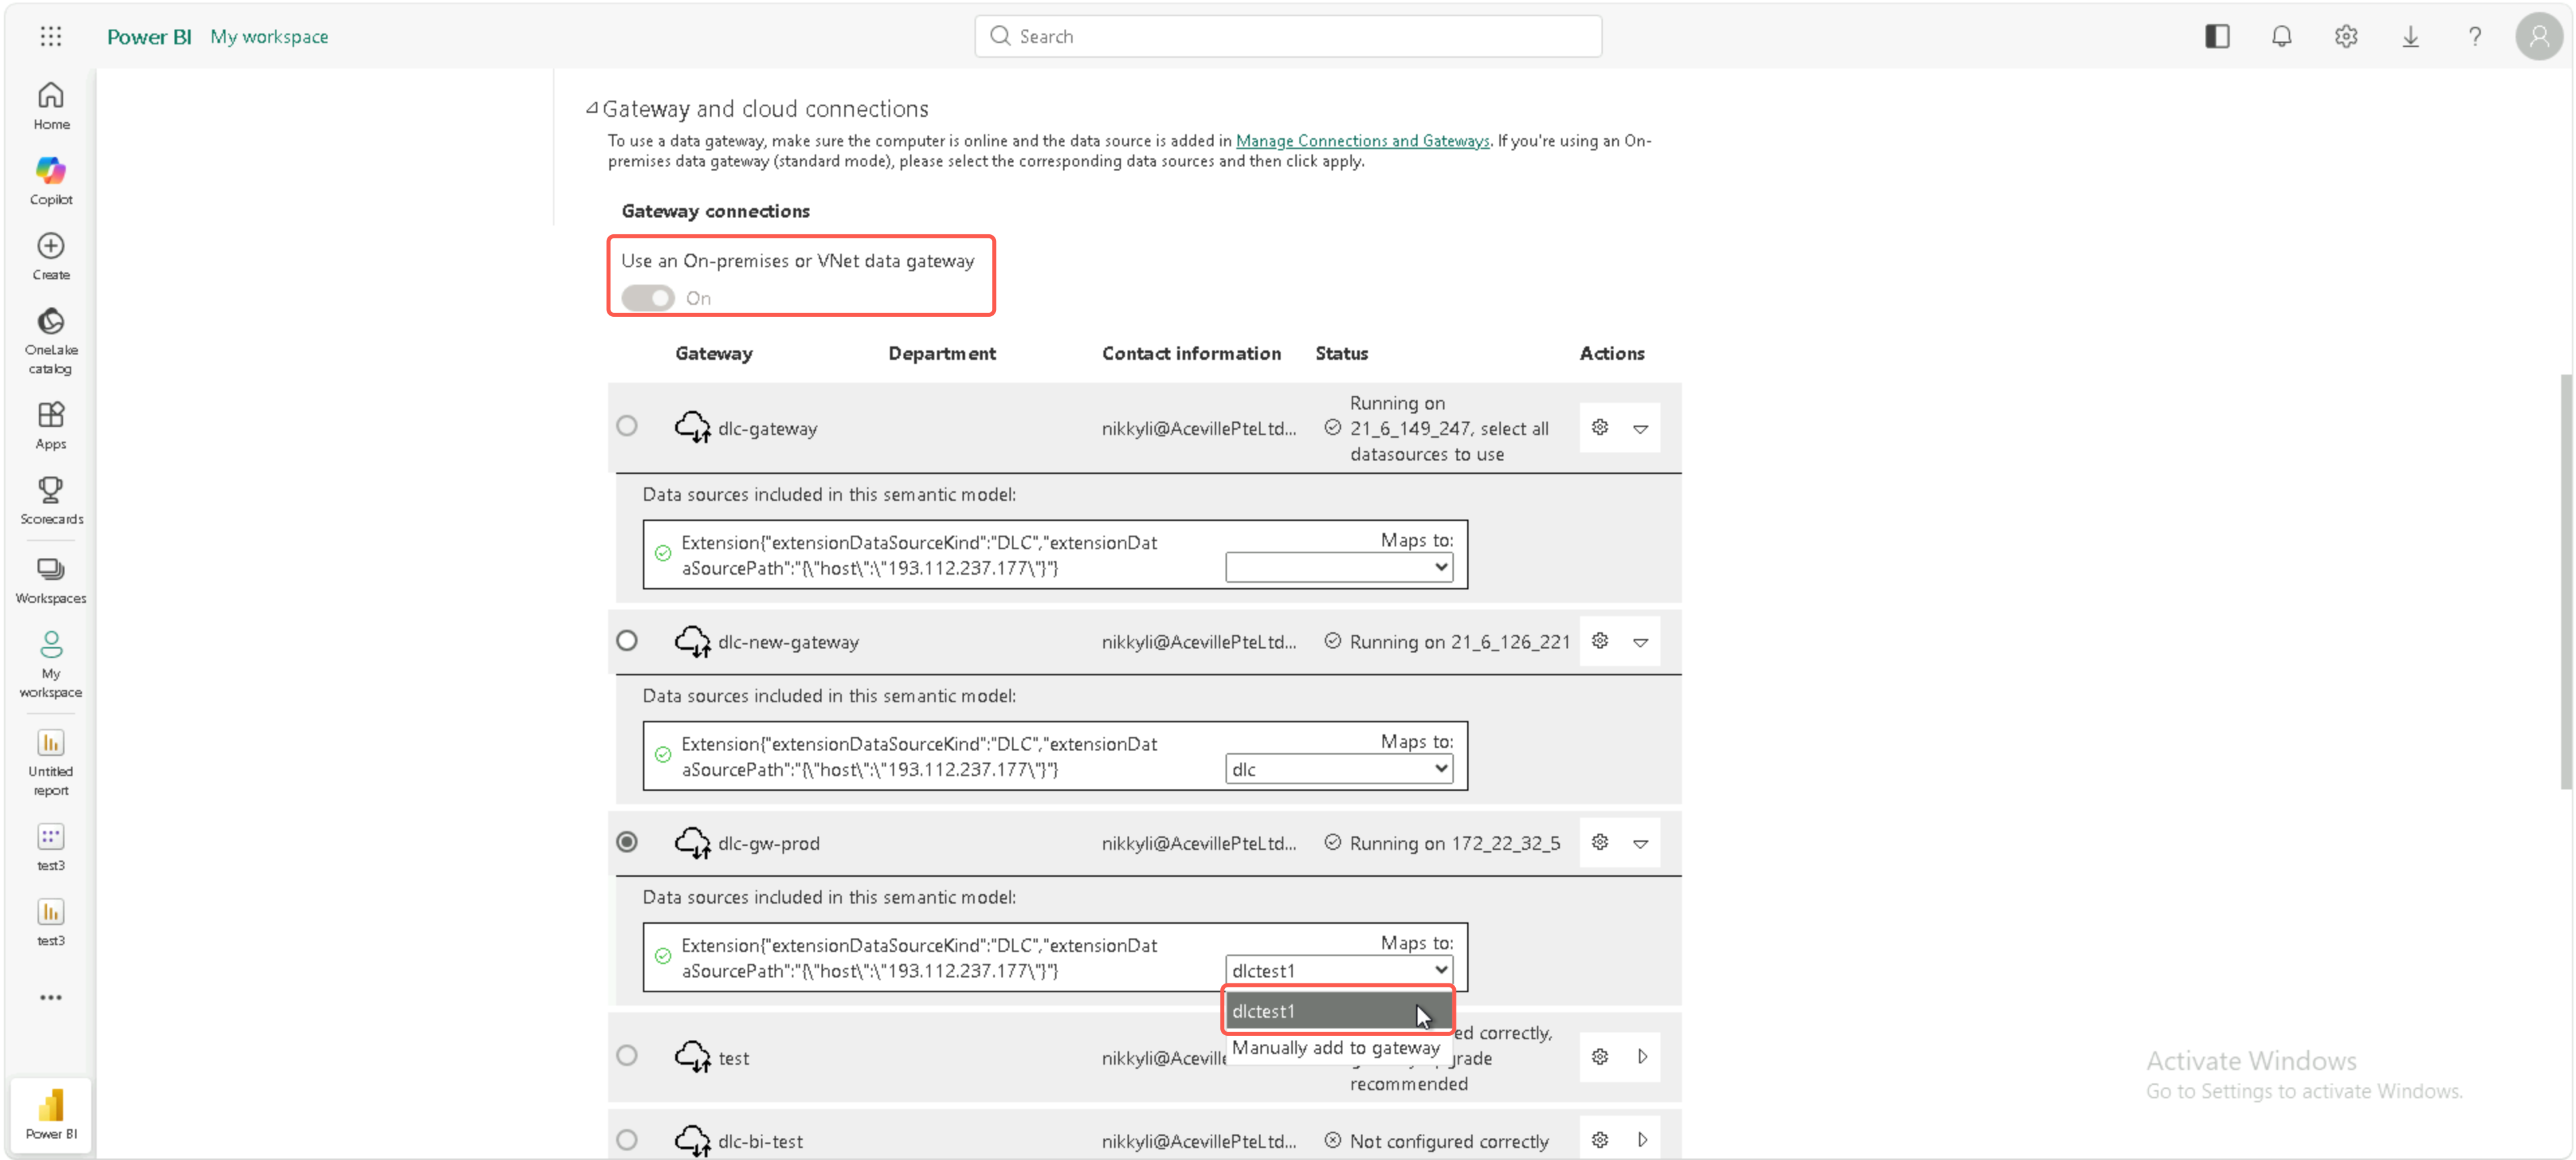Expand the test gateway row arrow
The height and width of the screenshot is (1160, 2576).
pyautogui.click(x=1642, y=1057)
